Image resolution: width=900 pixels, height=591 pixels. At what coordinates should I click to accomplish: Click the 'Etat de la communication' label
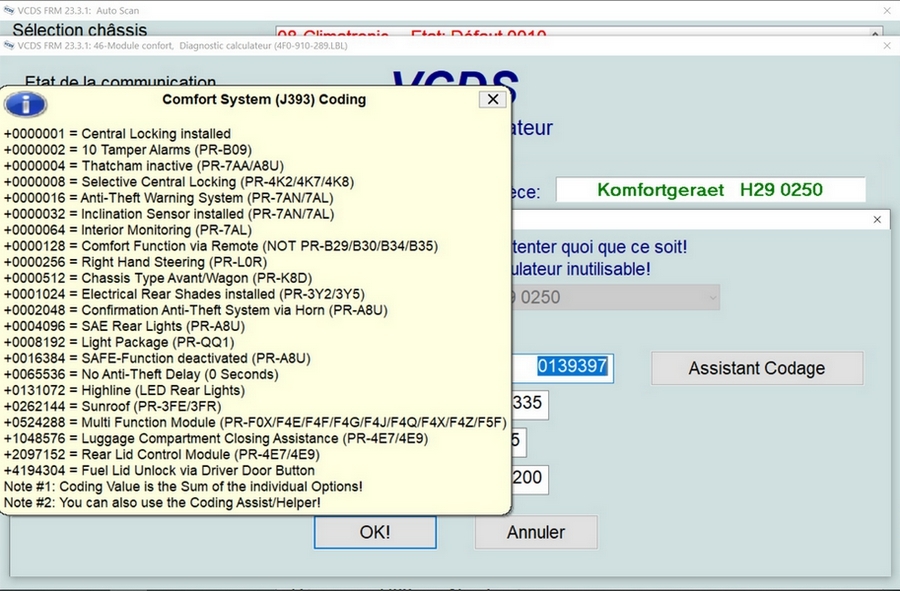click(x=121, y=81)
